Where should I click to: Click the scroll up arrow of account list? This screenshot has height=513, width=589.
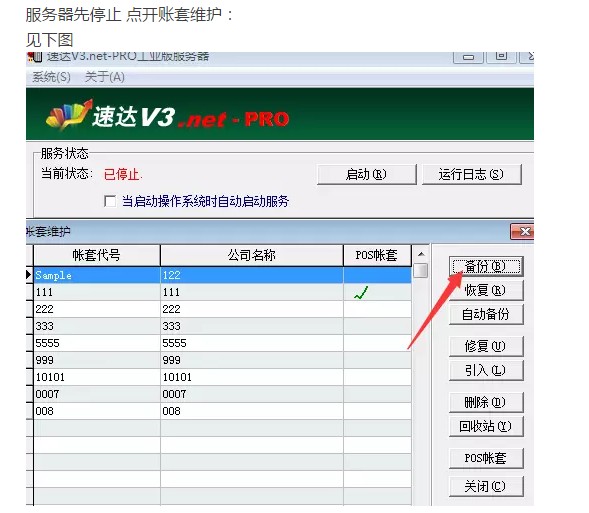point(421,254)
